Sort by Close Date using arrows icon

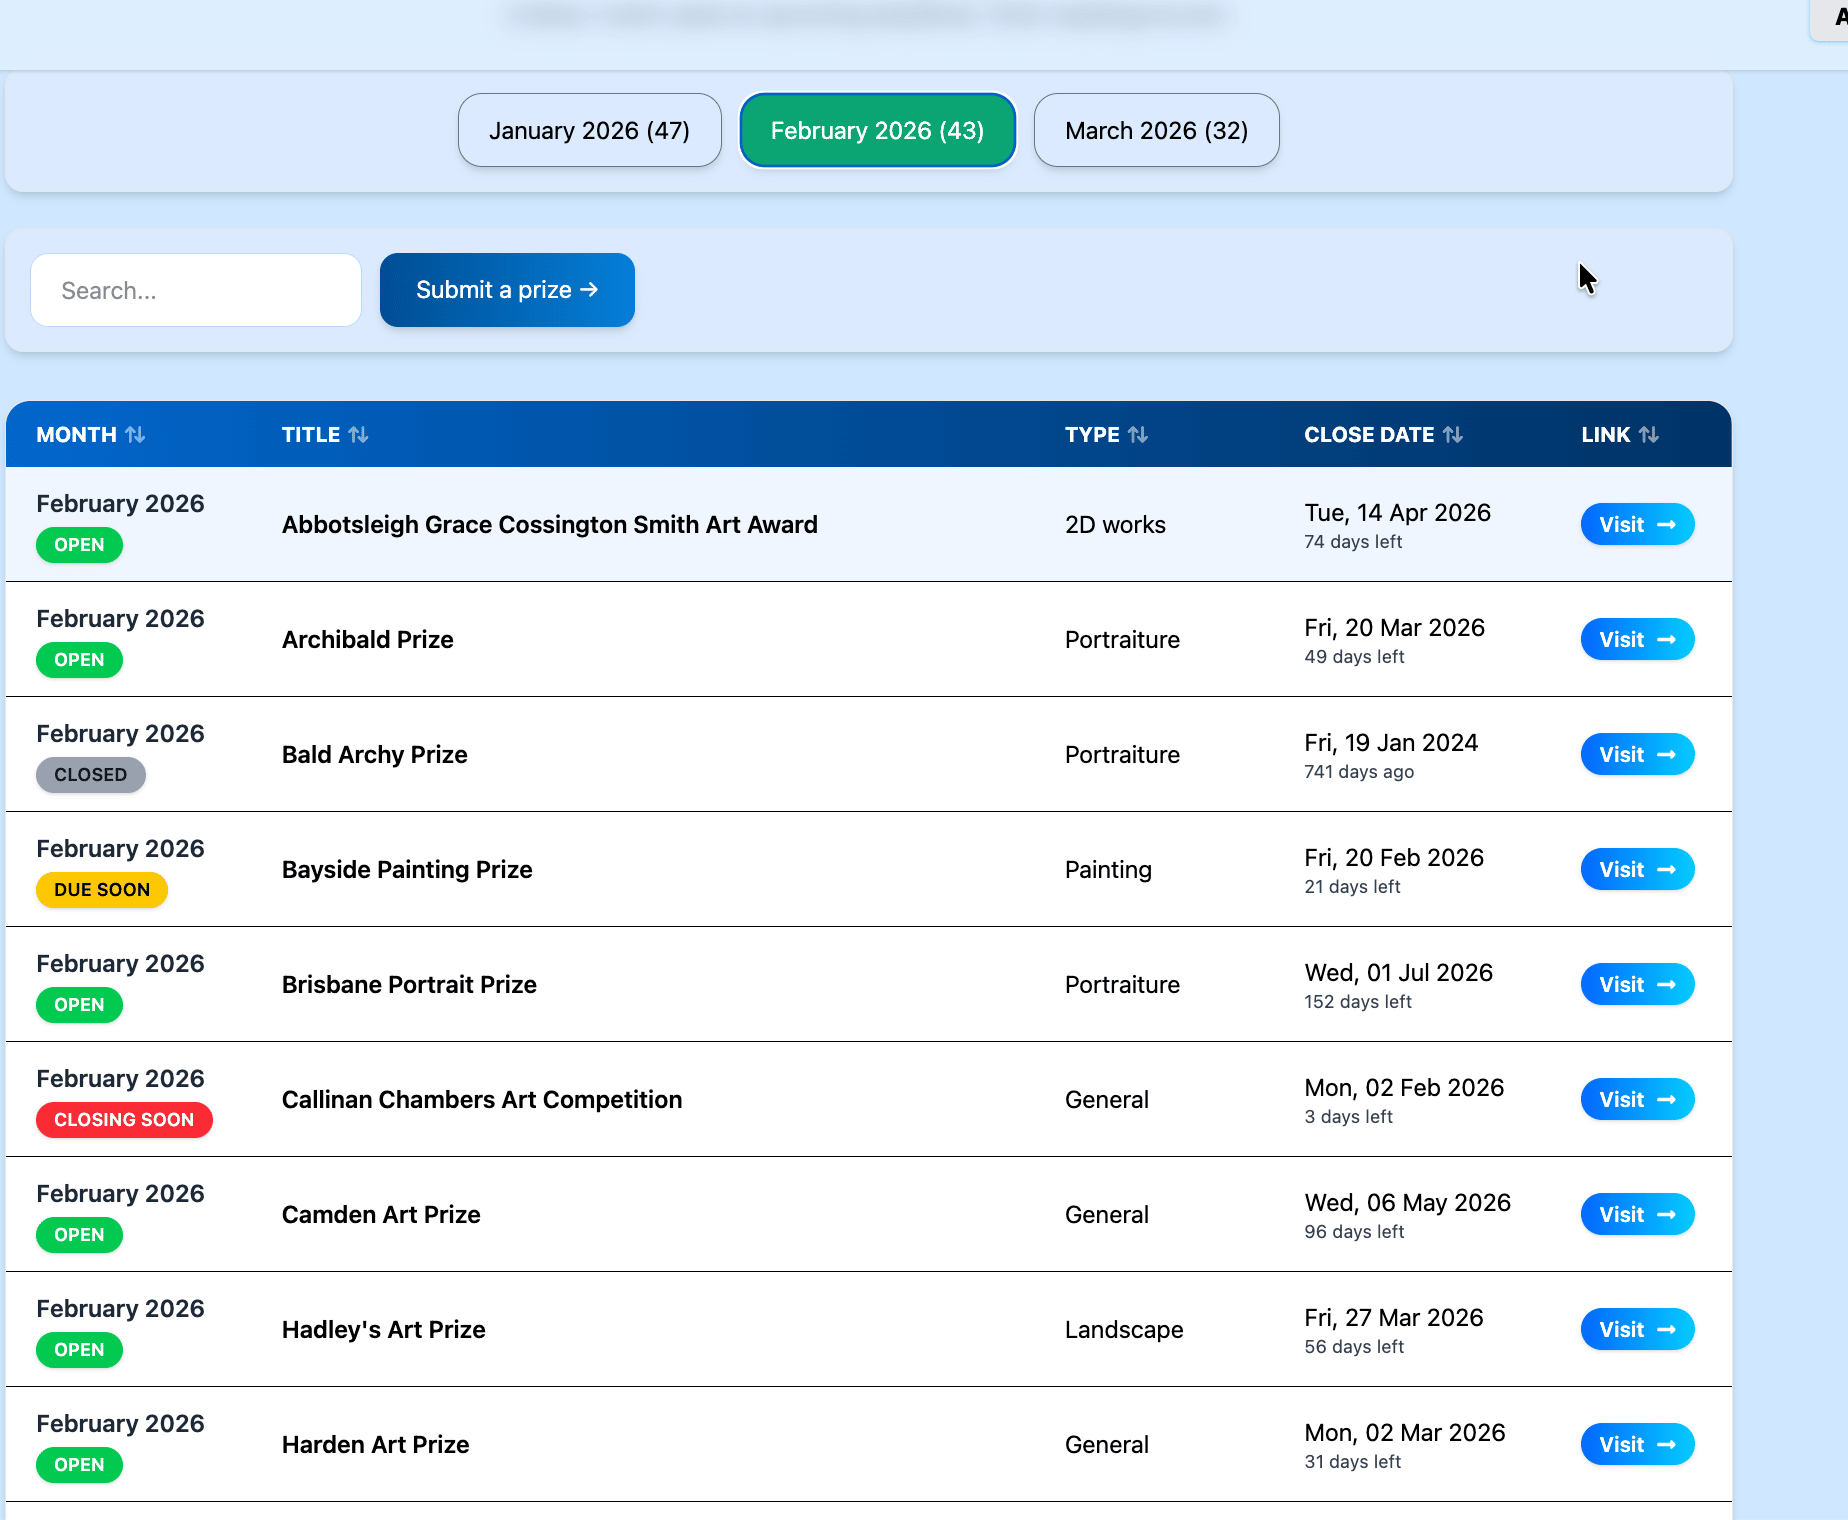1453,435
